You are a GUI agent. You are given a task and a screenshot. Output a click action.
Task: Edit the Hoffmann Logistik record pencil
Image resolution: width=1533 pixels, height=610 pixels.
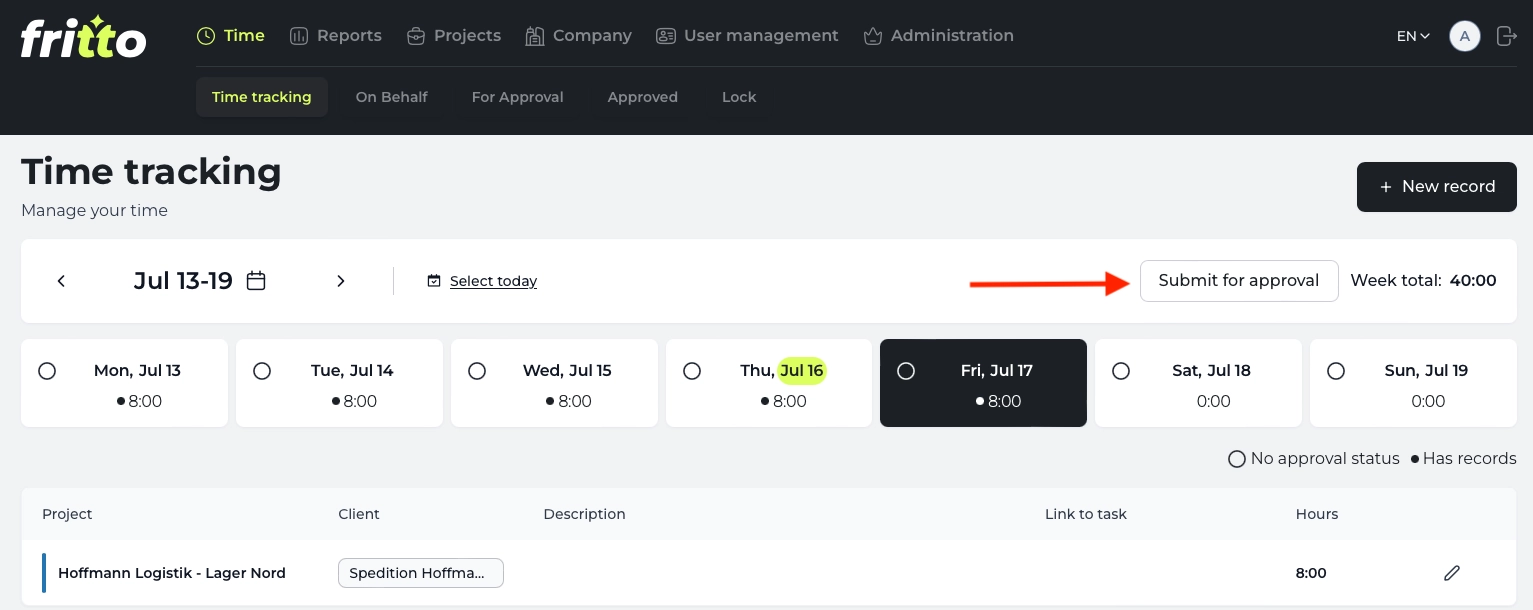[1452, 573]
